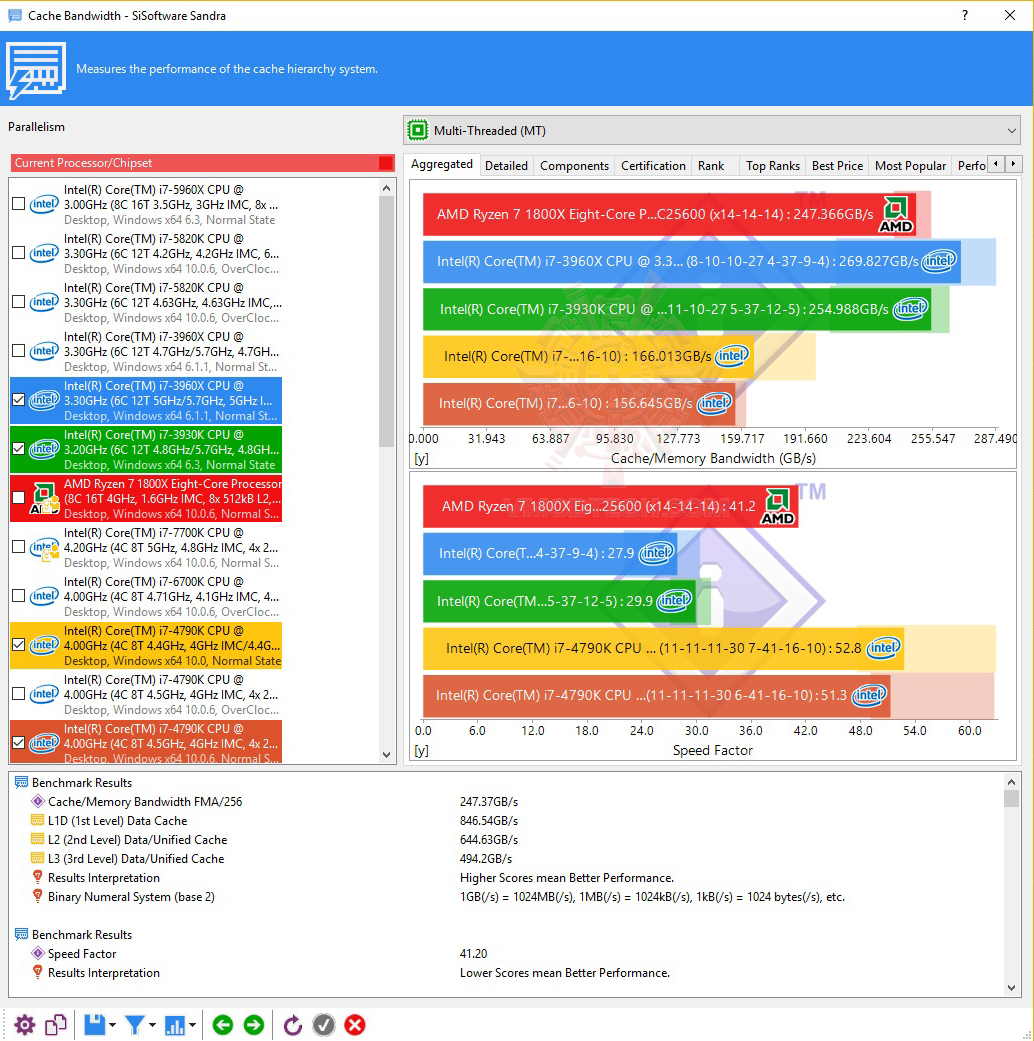Open the filter icon dropdown arrow
Image resolution: width=1034 pixels, height=1041 pixels.
(x=152, y=1025)
